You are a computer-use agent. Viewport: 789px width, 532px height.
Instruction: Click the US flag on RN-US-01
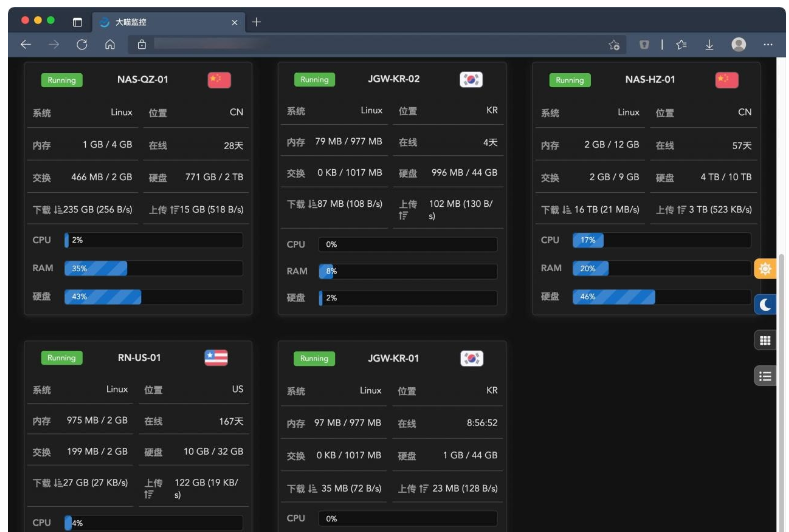pos(216,358)
